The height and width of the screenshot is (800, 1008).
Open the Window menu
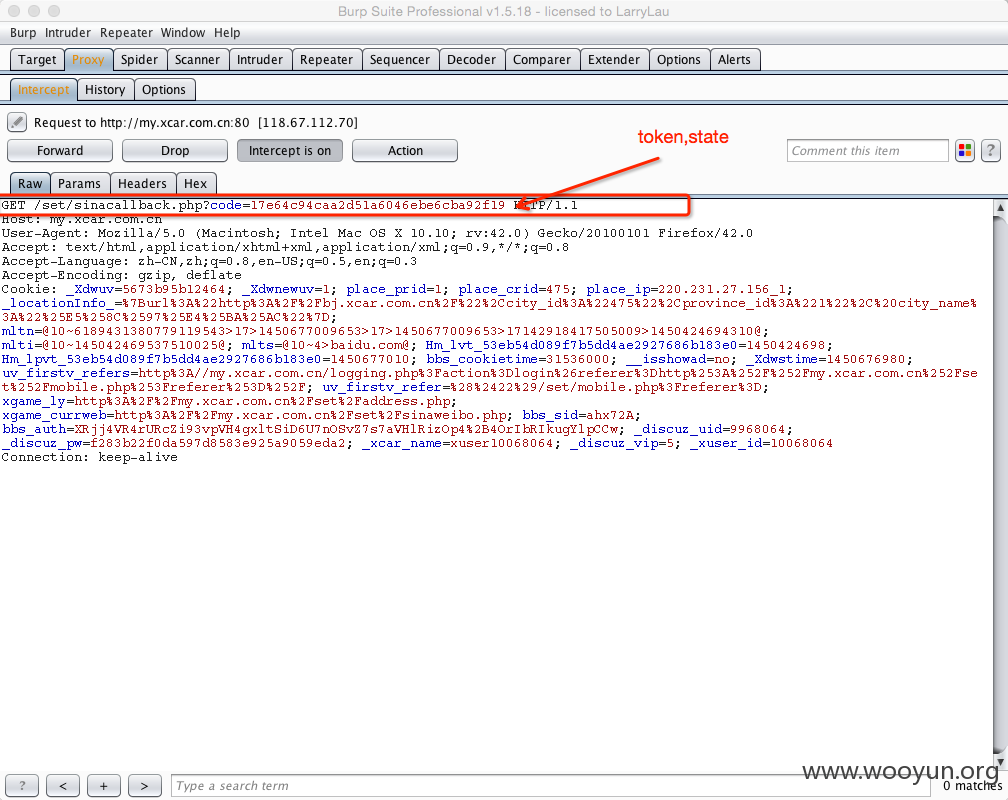tap(183, 33)
